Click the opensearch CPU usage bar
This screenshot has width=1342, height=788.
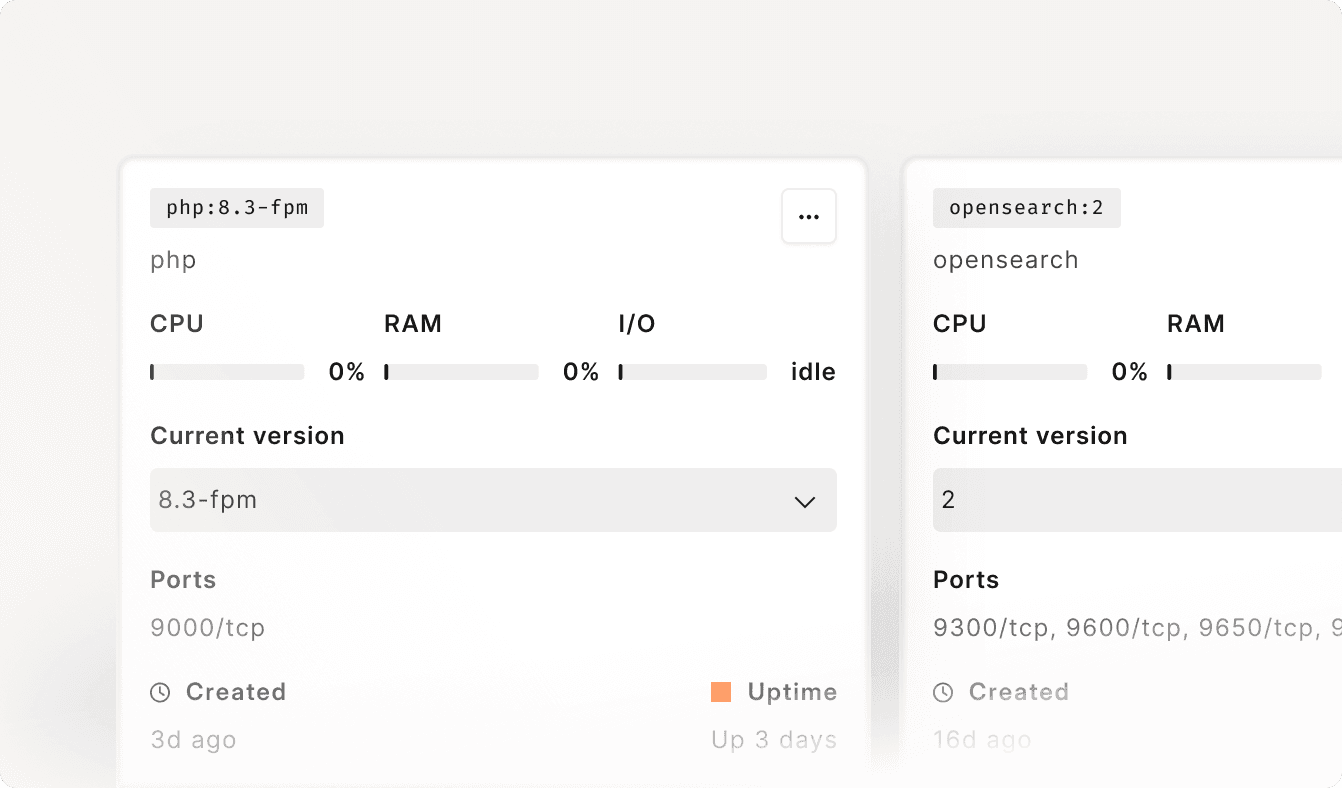click(x=1010, y=372)
